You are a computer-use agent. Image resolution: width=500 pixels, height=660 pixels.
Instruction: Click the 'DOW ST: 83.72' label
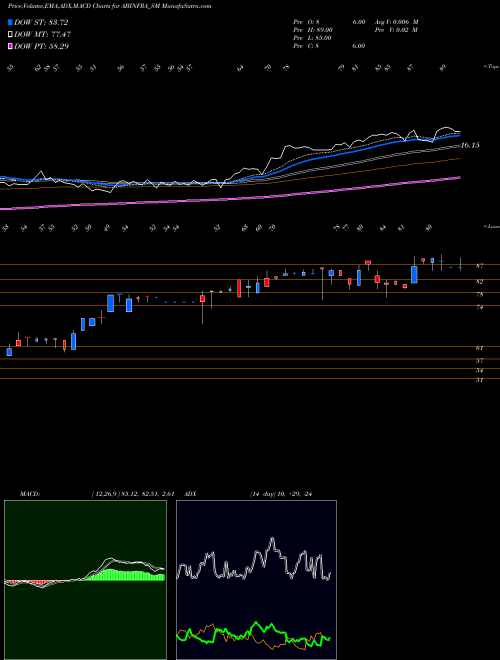(41, 22)
